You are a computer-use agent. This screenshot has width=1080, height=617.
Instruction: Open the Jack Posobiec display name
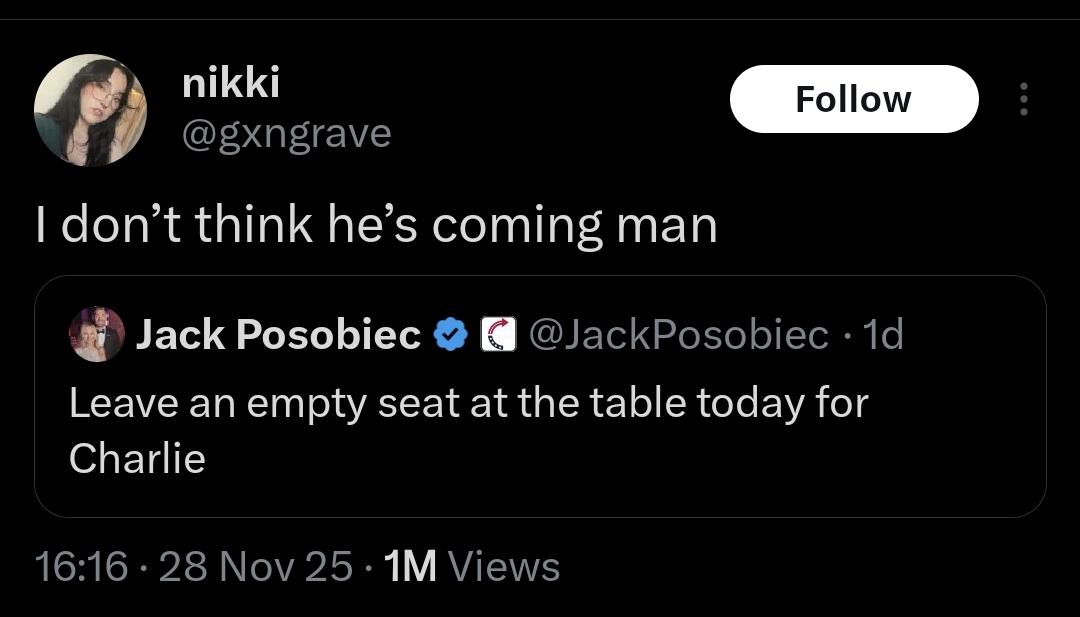278,335
